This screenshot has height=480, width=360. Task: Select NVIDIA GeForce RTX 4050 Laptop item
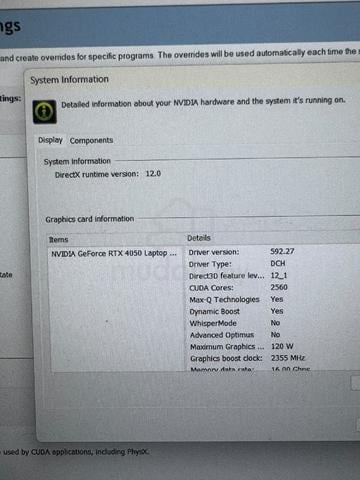(114, 254)
